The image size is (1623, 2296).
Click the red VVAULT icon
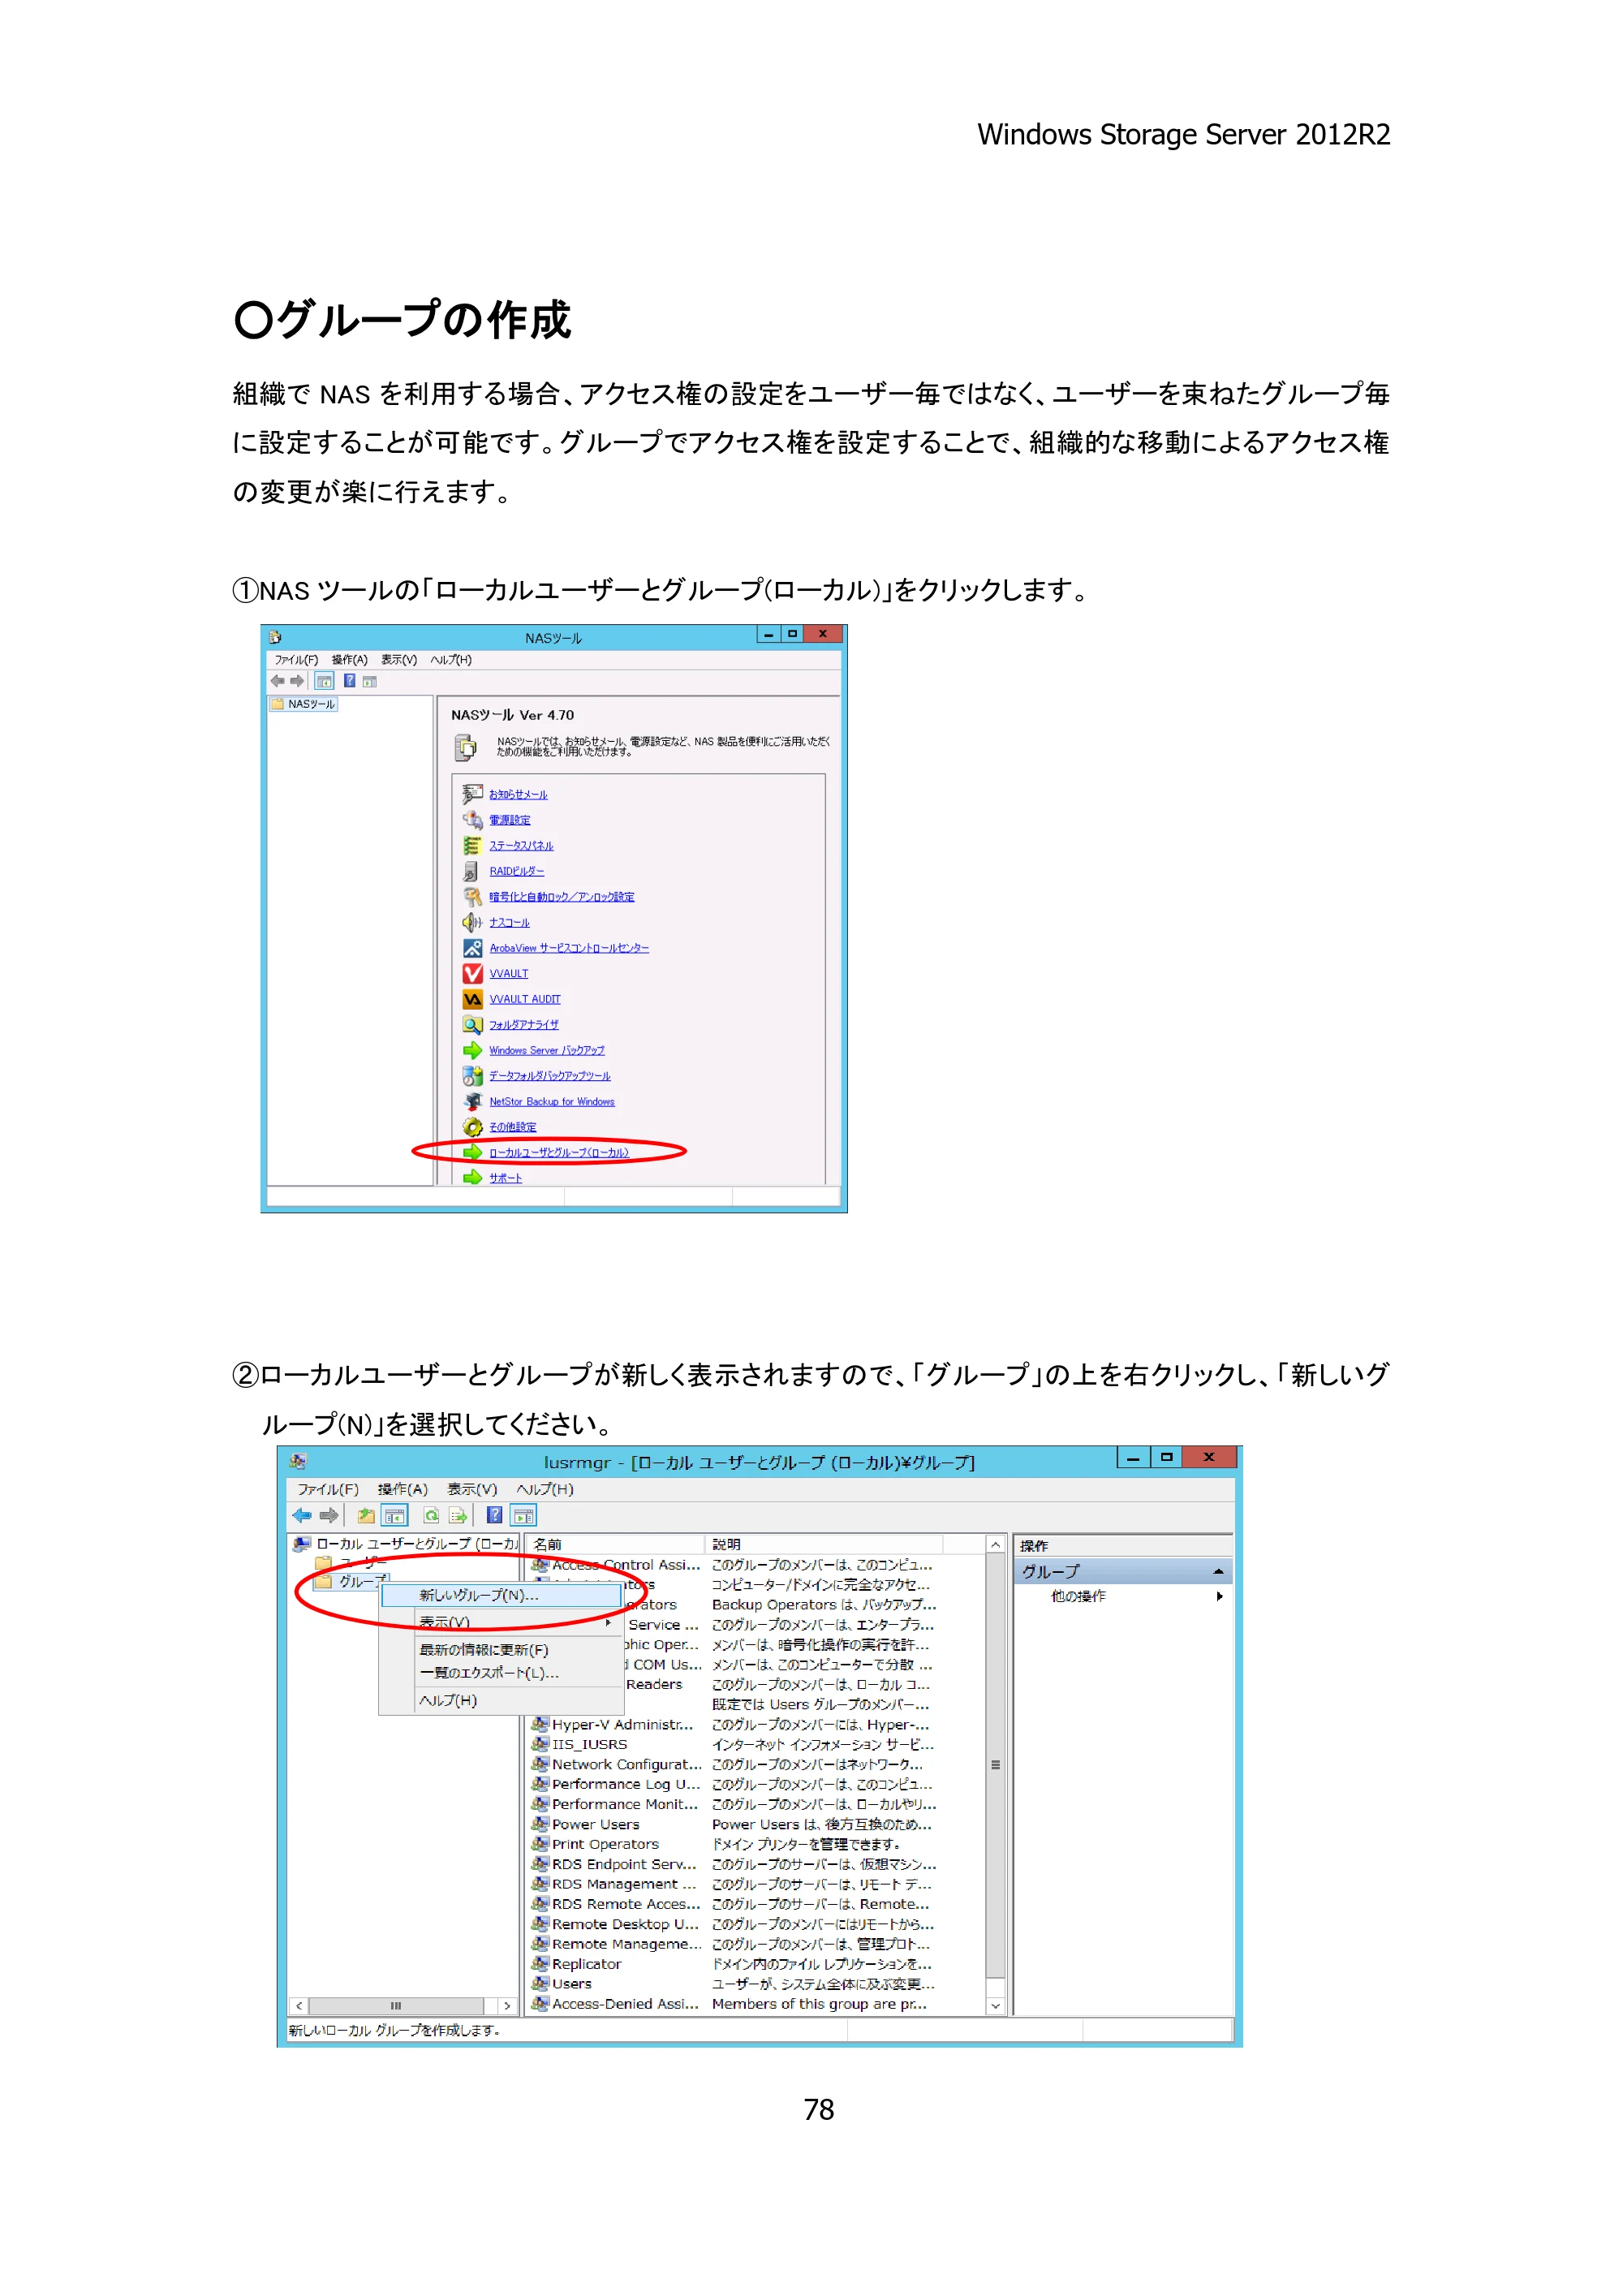473,973
